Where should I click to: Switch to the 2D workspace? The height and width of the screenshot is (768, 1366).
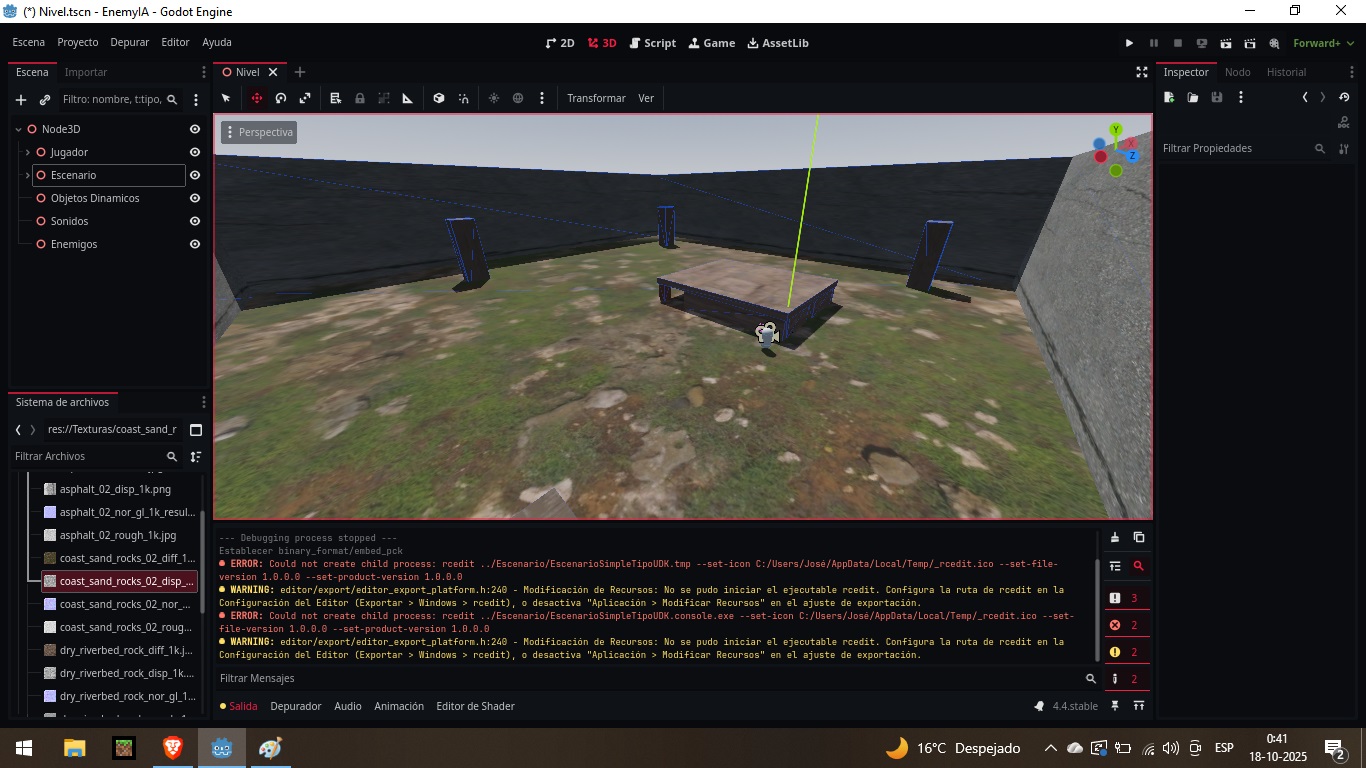click(x=560, y=43)
